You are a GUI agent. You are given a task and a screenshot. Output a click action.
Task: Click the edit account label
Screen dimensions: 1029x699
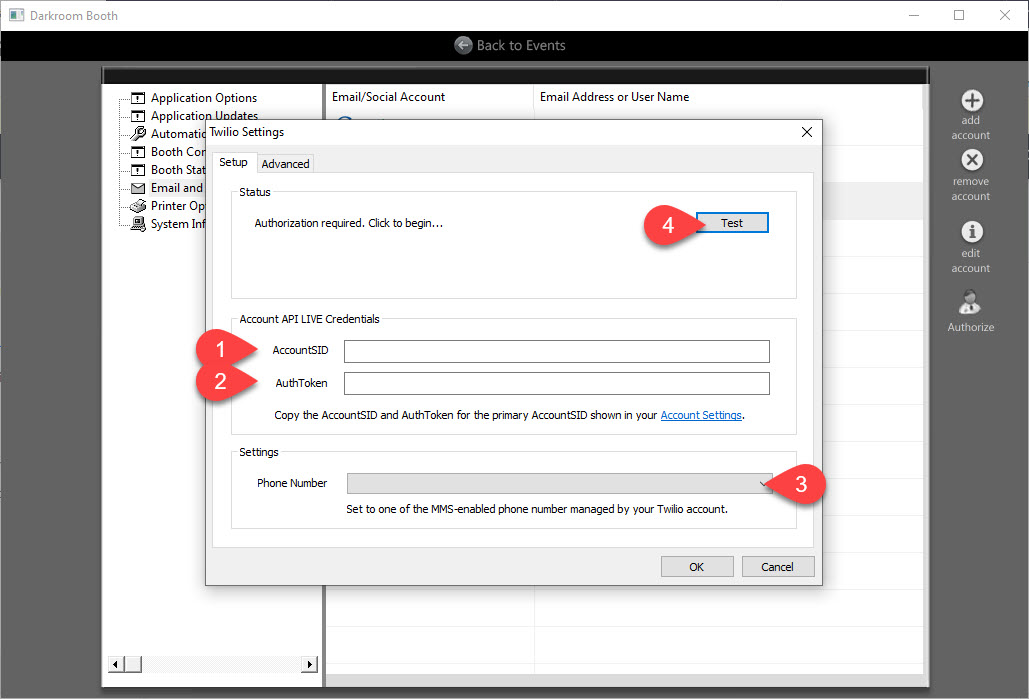971,261
